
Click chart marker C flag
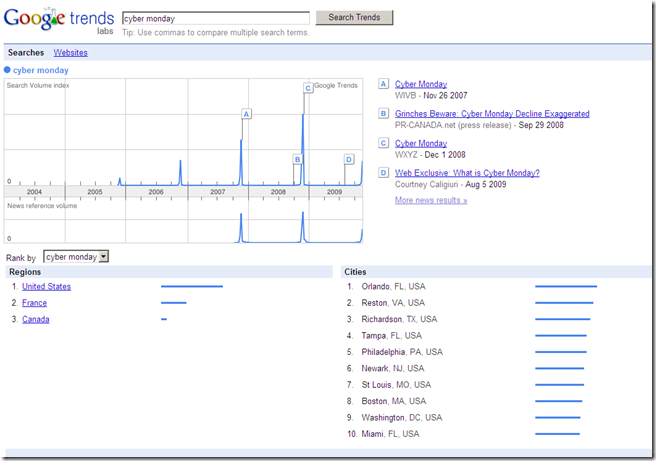308,88
